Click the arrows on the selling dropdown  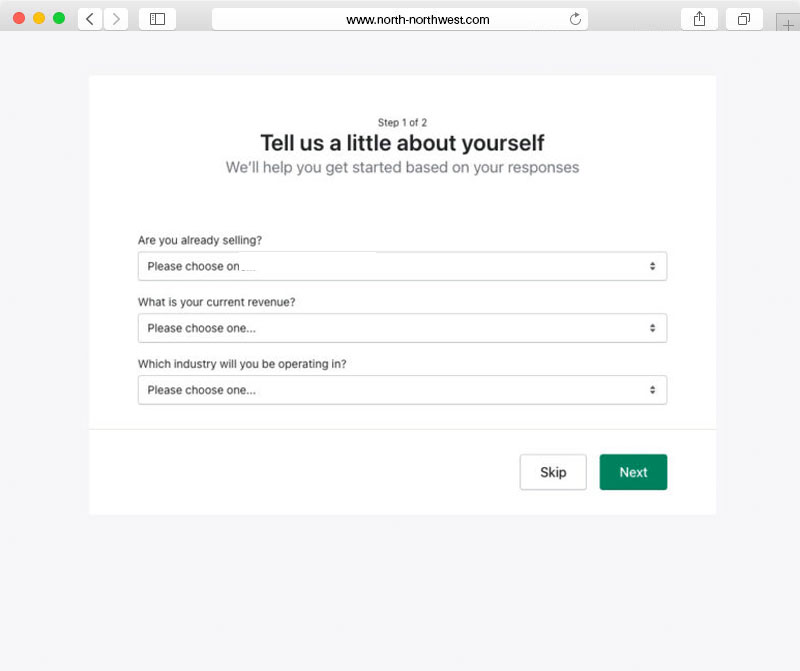[652, 266]
